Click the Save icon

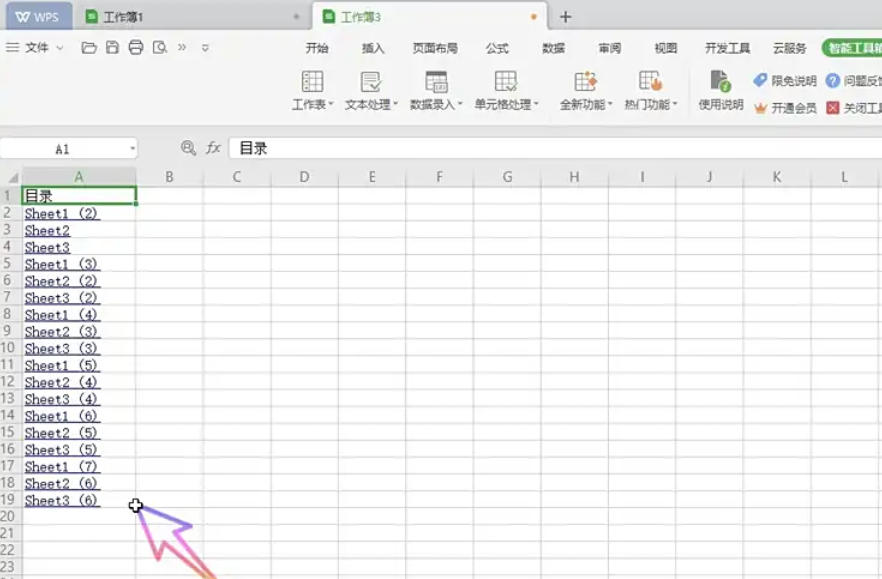[112, 48]
